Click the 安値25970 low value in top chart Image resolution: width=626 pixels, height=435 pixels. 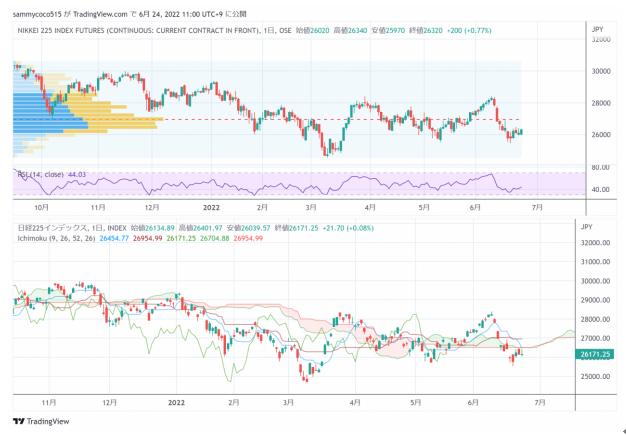(x=388, y=31)
